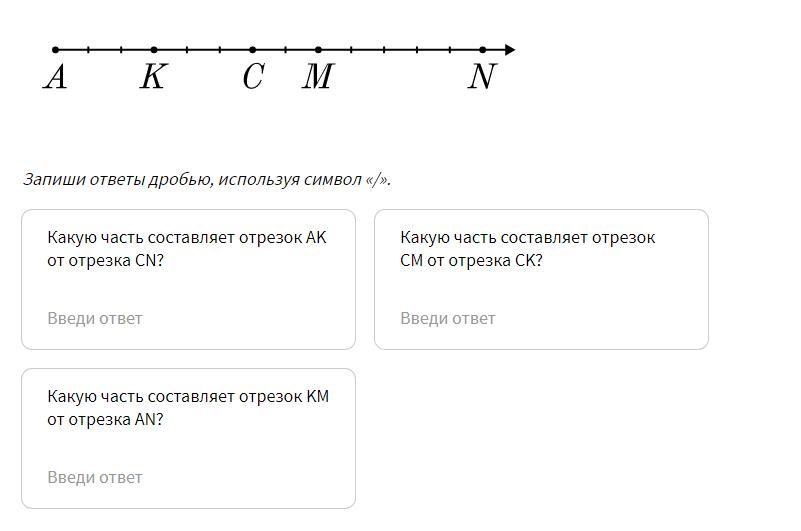Viewport: 801px width, 531px height.
Task: Click the letter label K below the line
Action: (x=152, y=77)
